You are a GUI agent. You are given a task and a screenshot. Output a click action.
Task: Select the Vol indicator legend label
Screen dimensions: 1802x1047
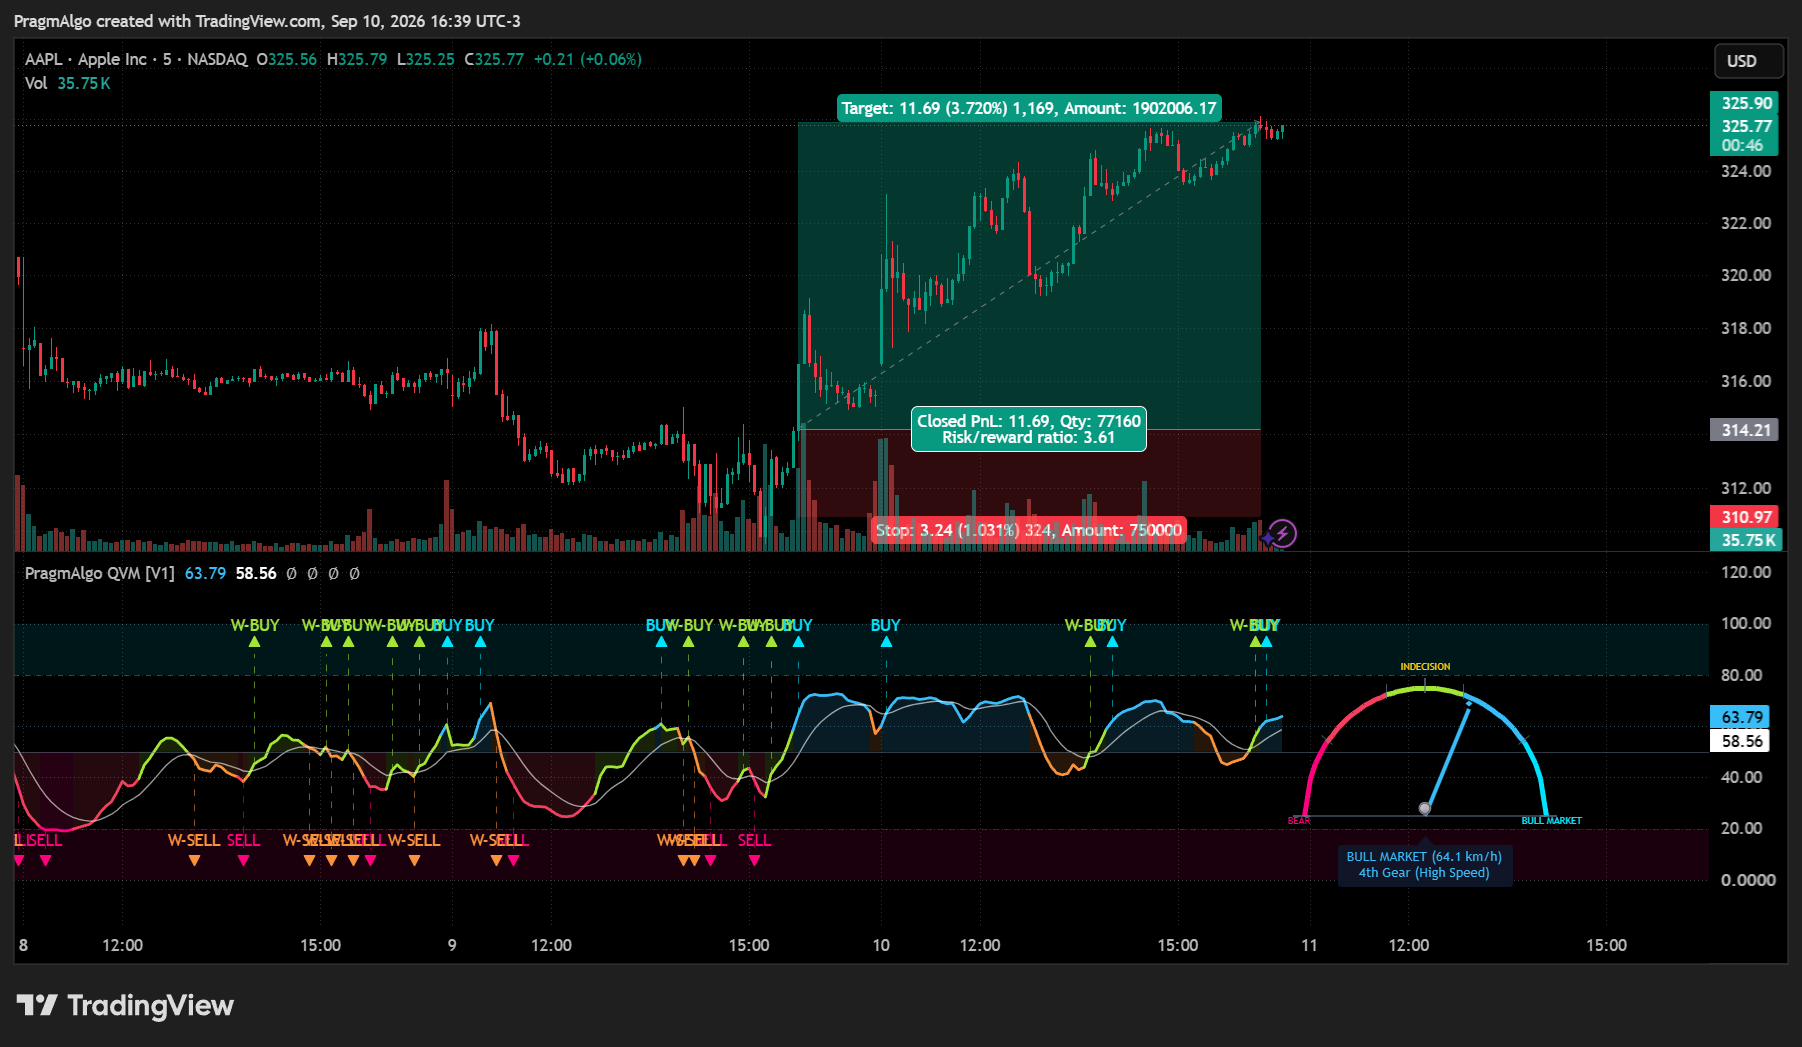point(36,83)
